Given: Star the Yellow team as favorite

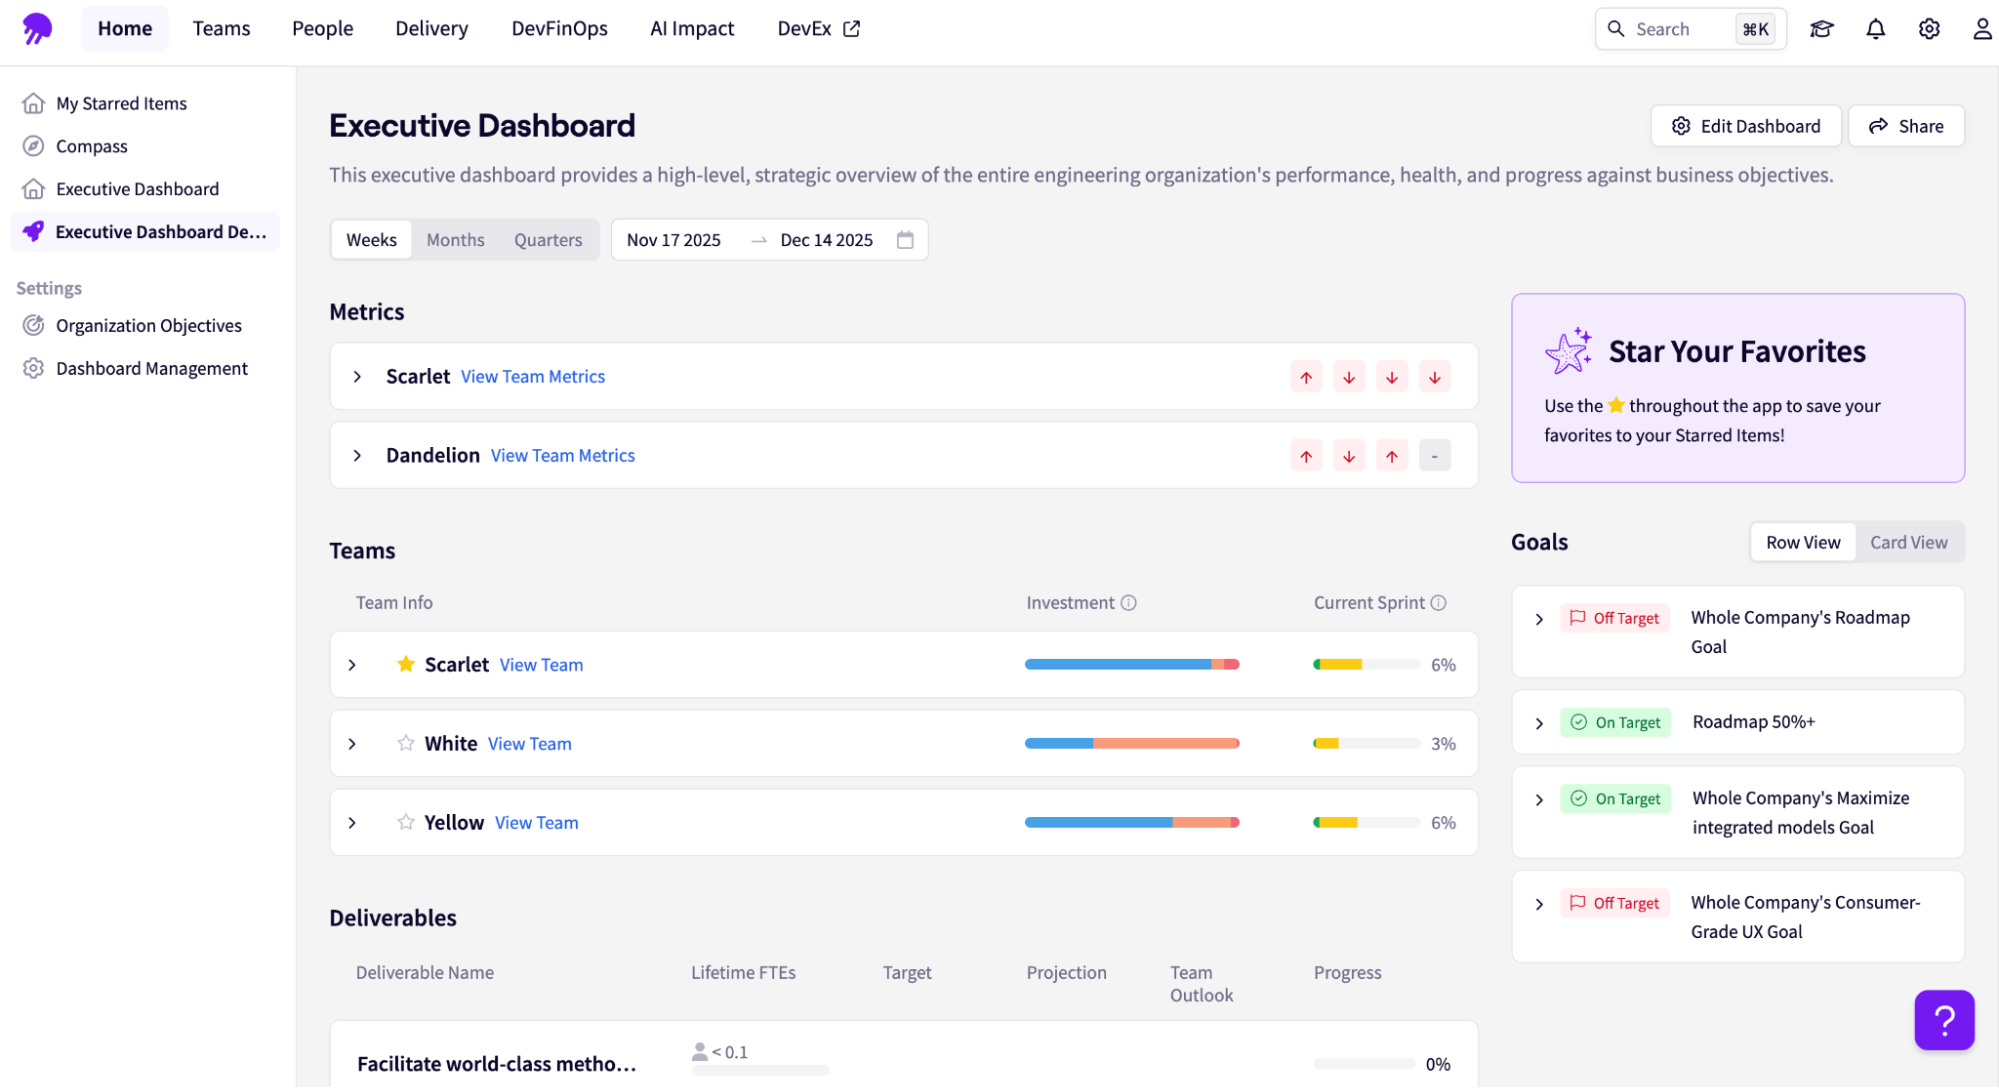Looking at the screenshot, I should [x=405, y=822].
